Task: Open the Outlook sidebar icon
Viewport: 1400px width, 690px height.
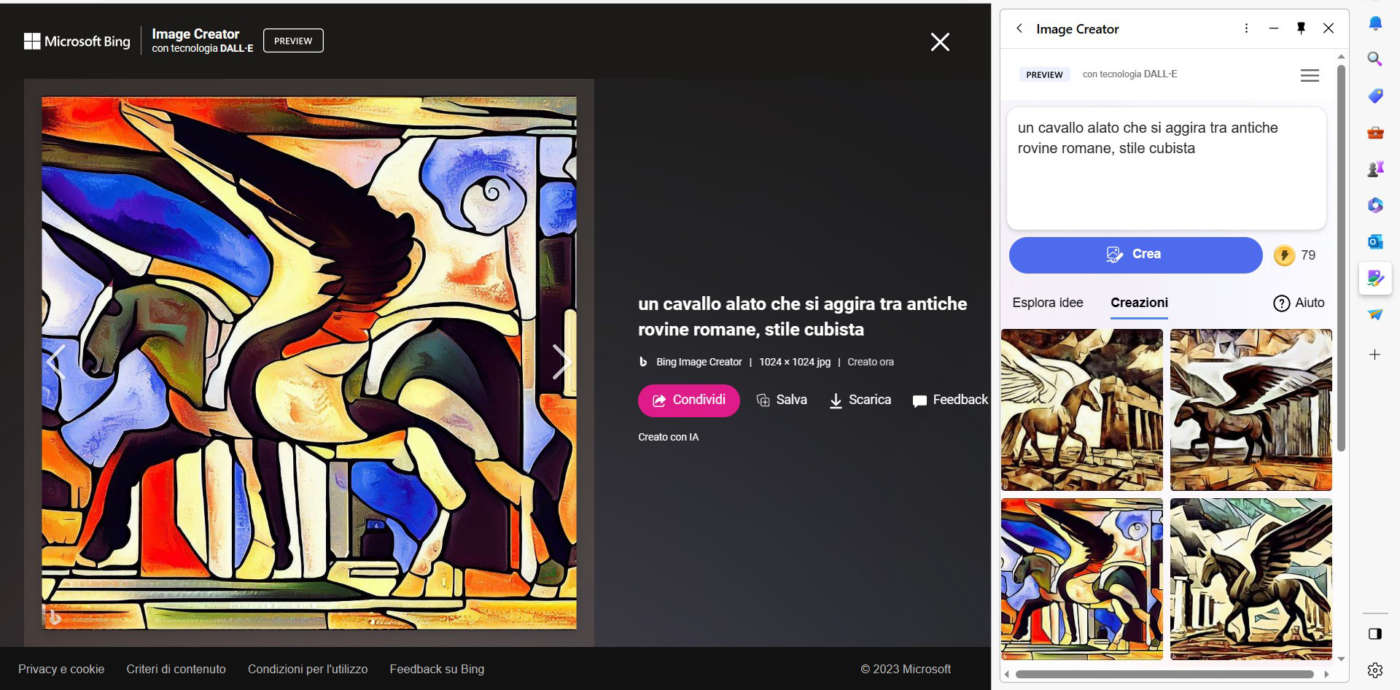Action: pos(1375,241)
